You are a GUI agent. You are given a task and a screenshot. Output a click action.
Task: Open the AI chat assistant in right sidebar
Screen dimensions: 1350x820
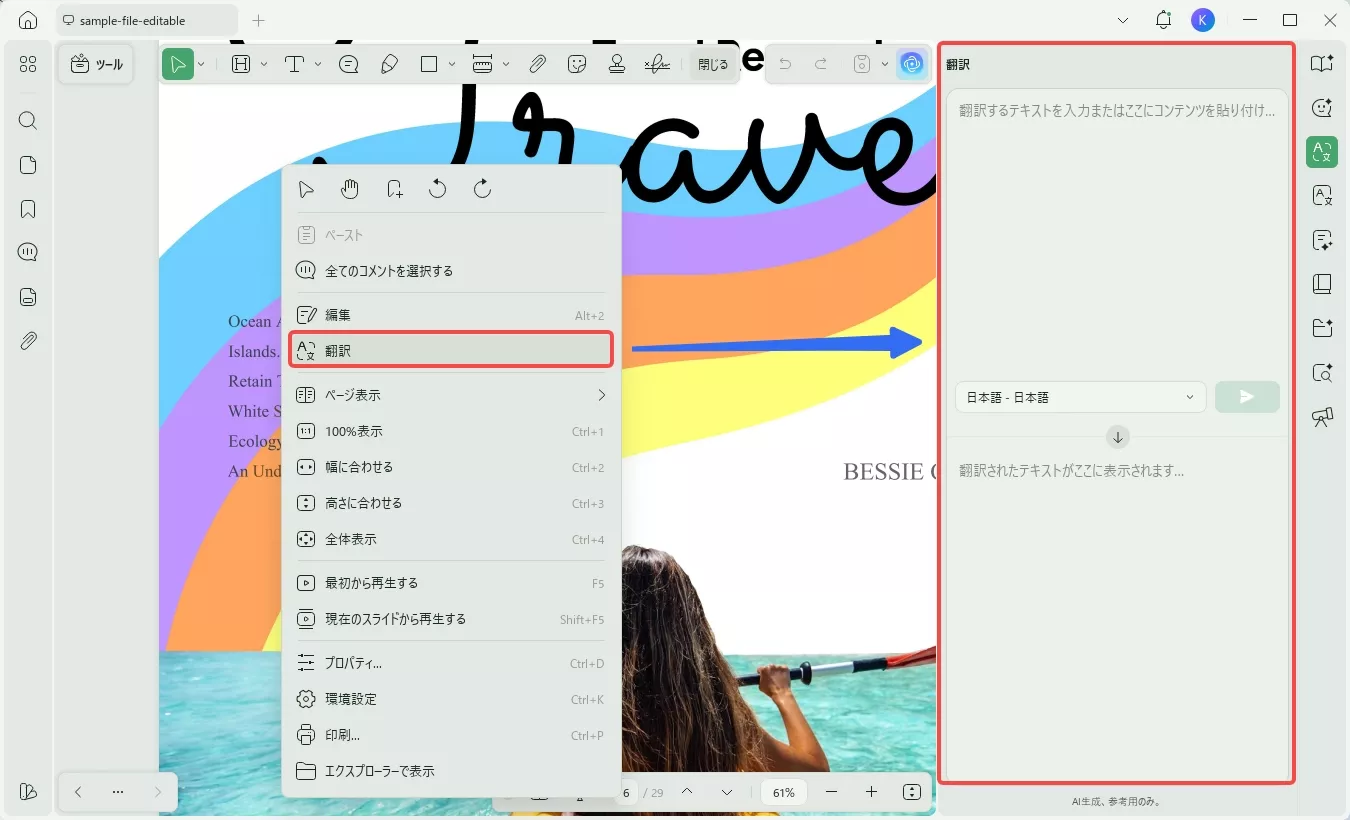click(1321, 107)
